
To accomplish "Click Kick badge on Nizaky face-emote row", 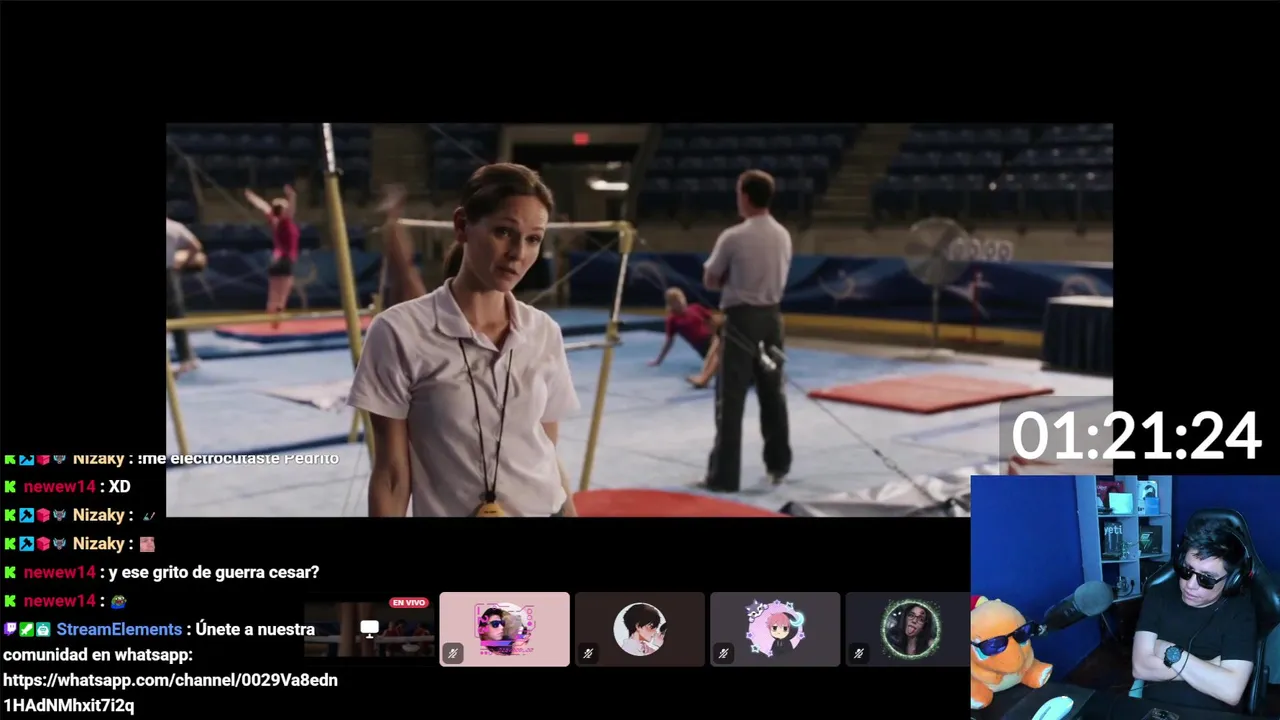I will click(10, 544).
